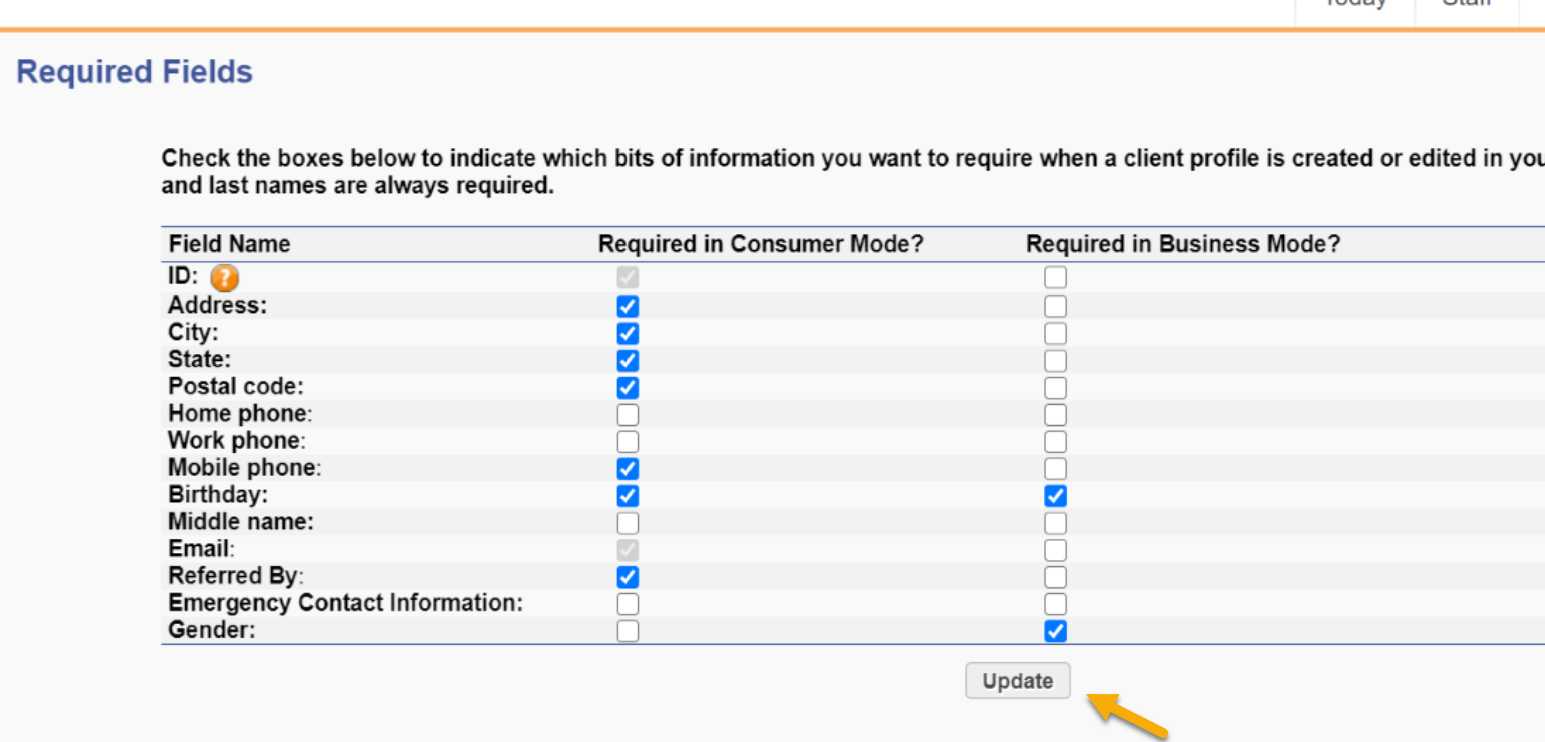
Task: Check Address required in Business Mode
Action: (1055, 306)
